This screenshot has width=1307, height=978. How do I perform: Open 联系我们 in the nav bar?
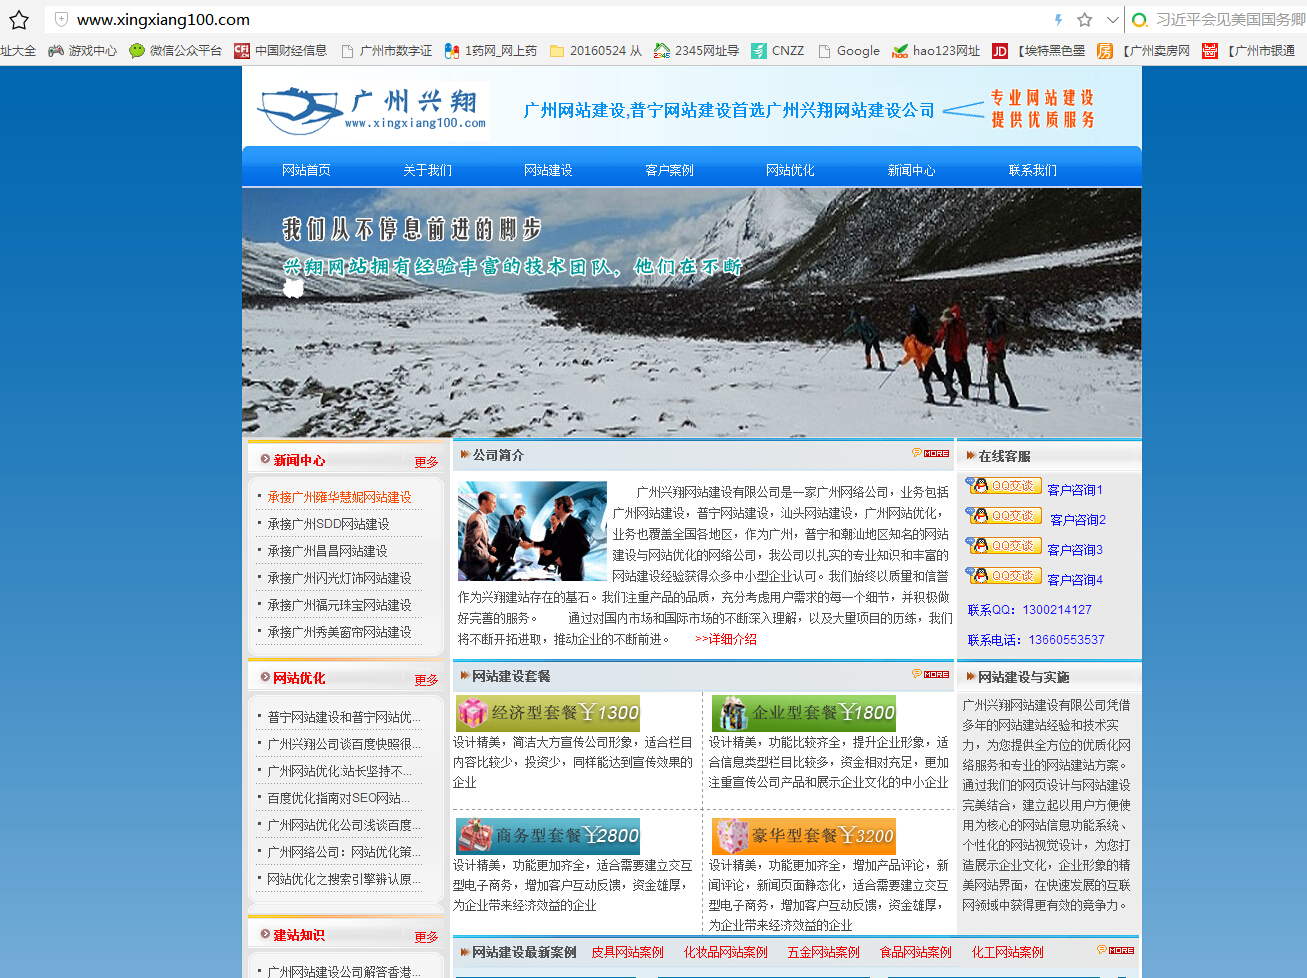1032,170
